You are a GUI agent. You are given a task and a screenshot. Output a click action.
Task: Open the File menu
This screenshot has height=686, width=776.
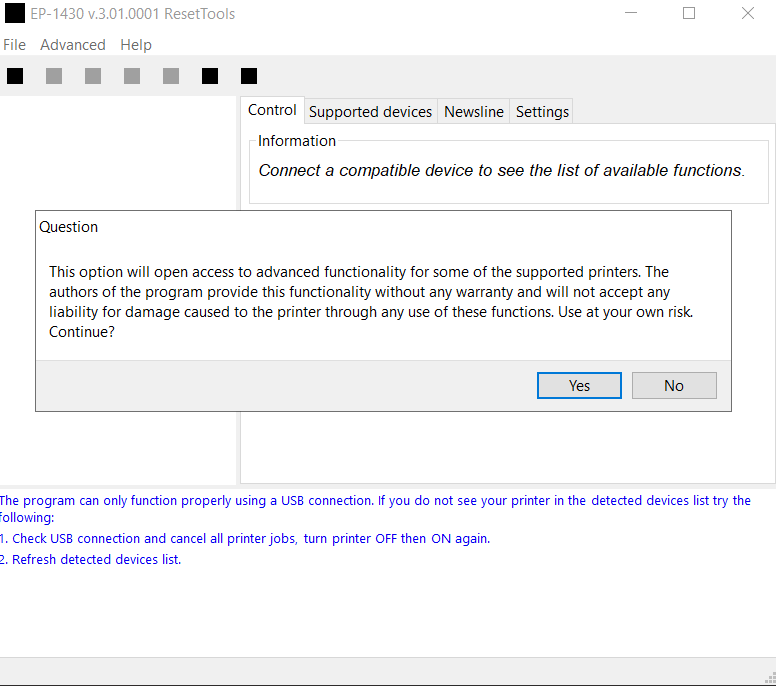[15, 45]
